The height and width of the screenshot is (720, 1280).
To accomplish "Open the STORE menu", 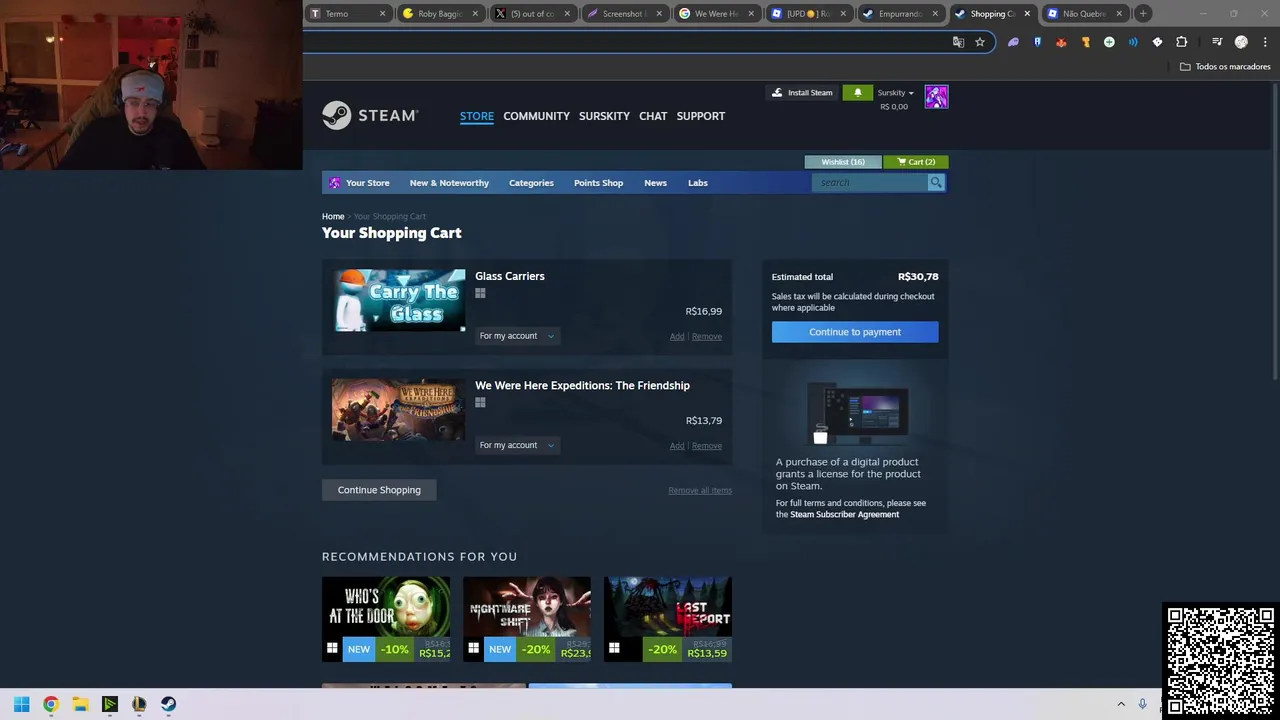I will pos(477,116).
